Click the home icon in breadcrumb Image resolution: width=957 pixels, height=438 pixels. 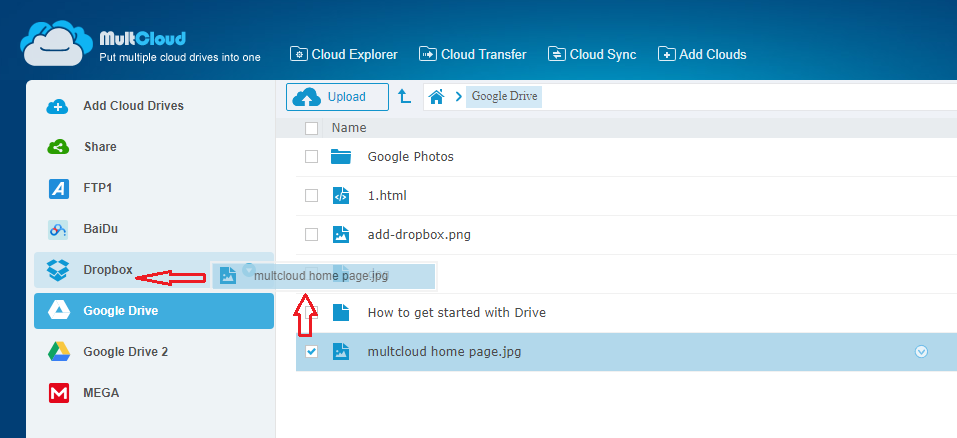[436, 97]
